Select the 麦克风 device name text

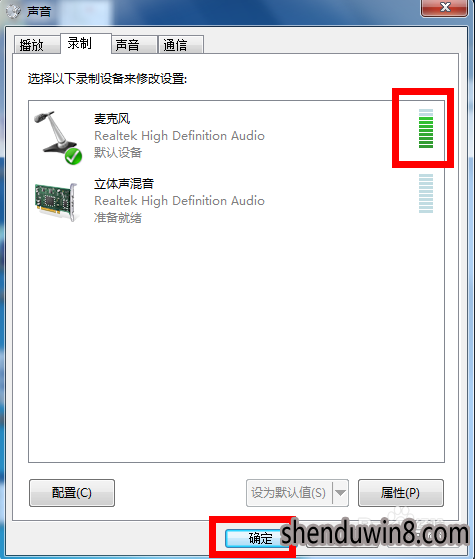tap(112, 119)
